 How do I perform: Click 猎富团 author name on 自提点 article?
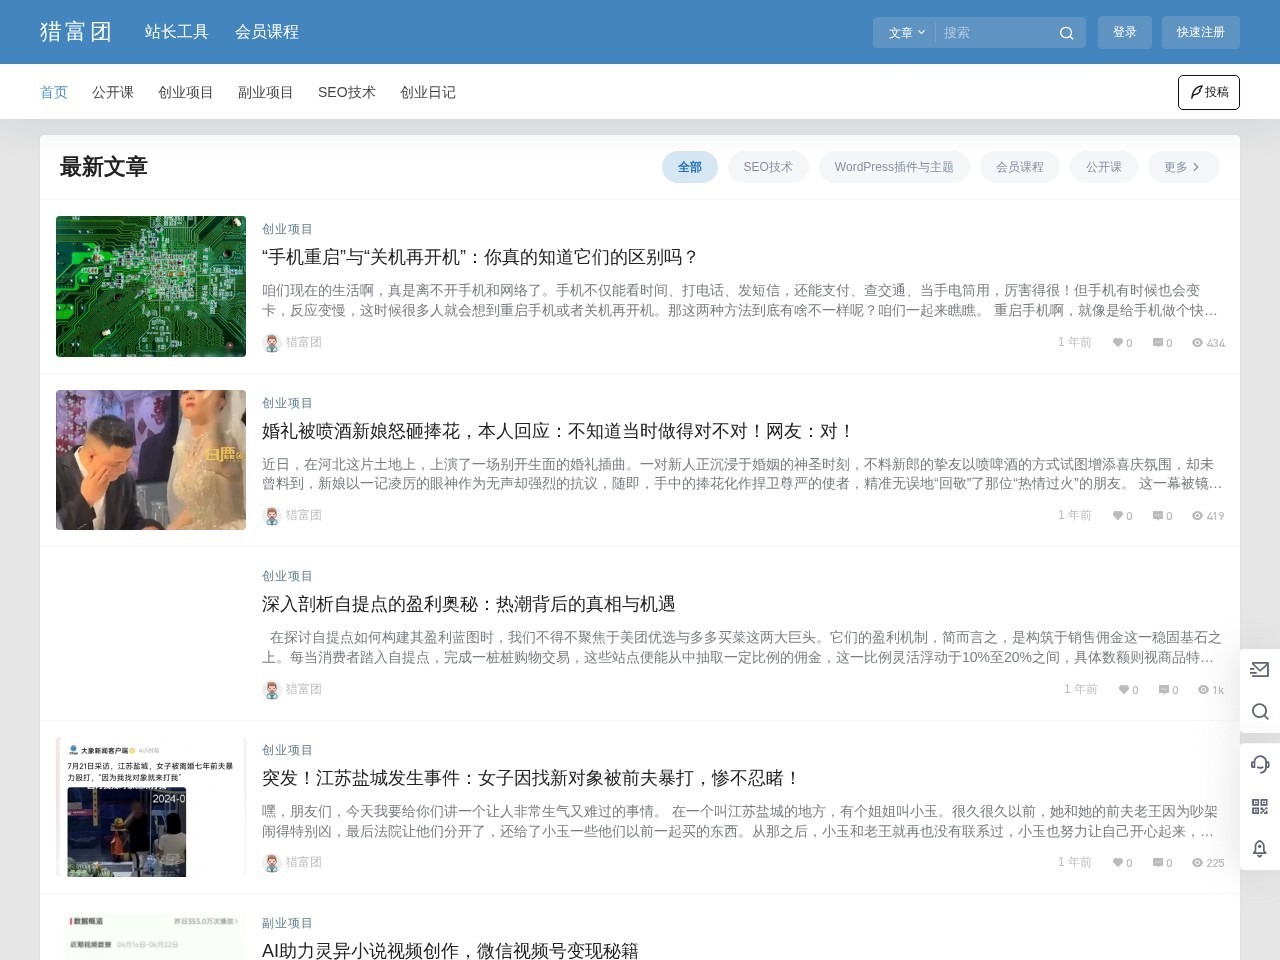point(304,689)
